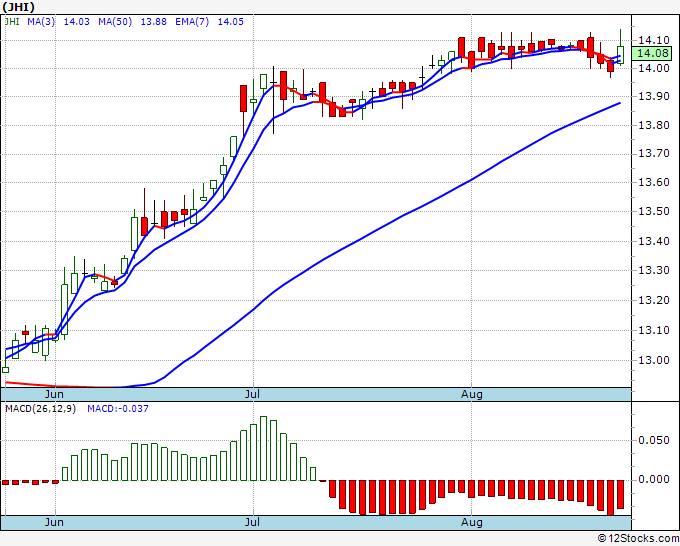Click the current price tag 14.08
Viewport: 680px width, 546px height.
(654, 53)
